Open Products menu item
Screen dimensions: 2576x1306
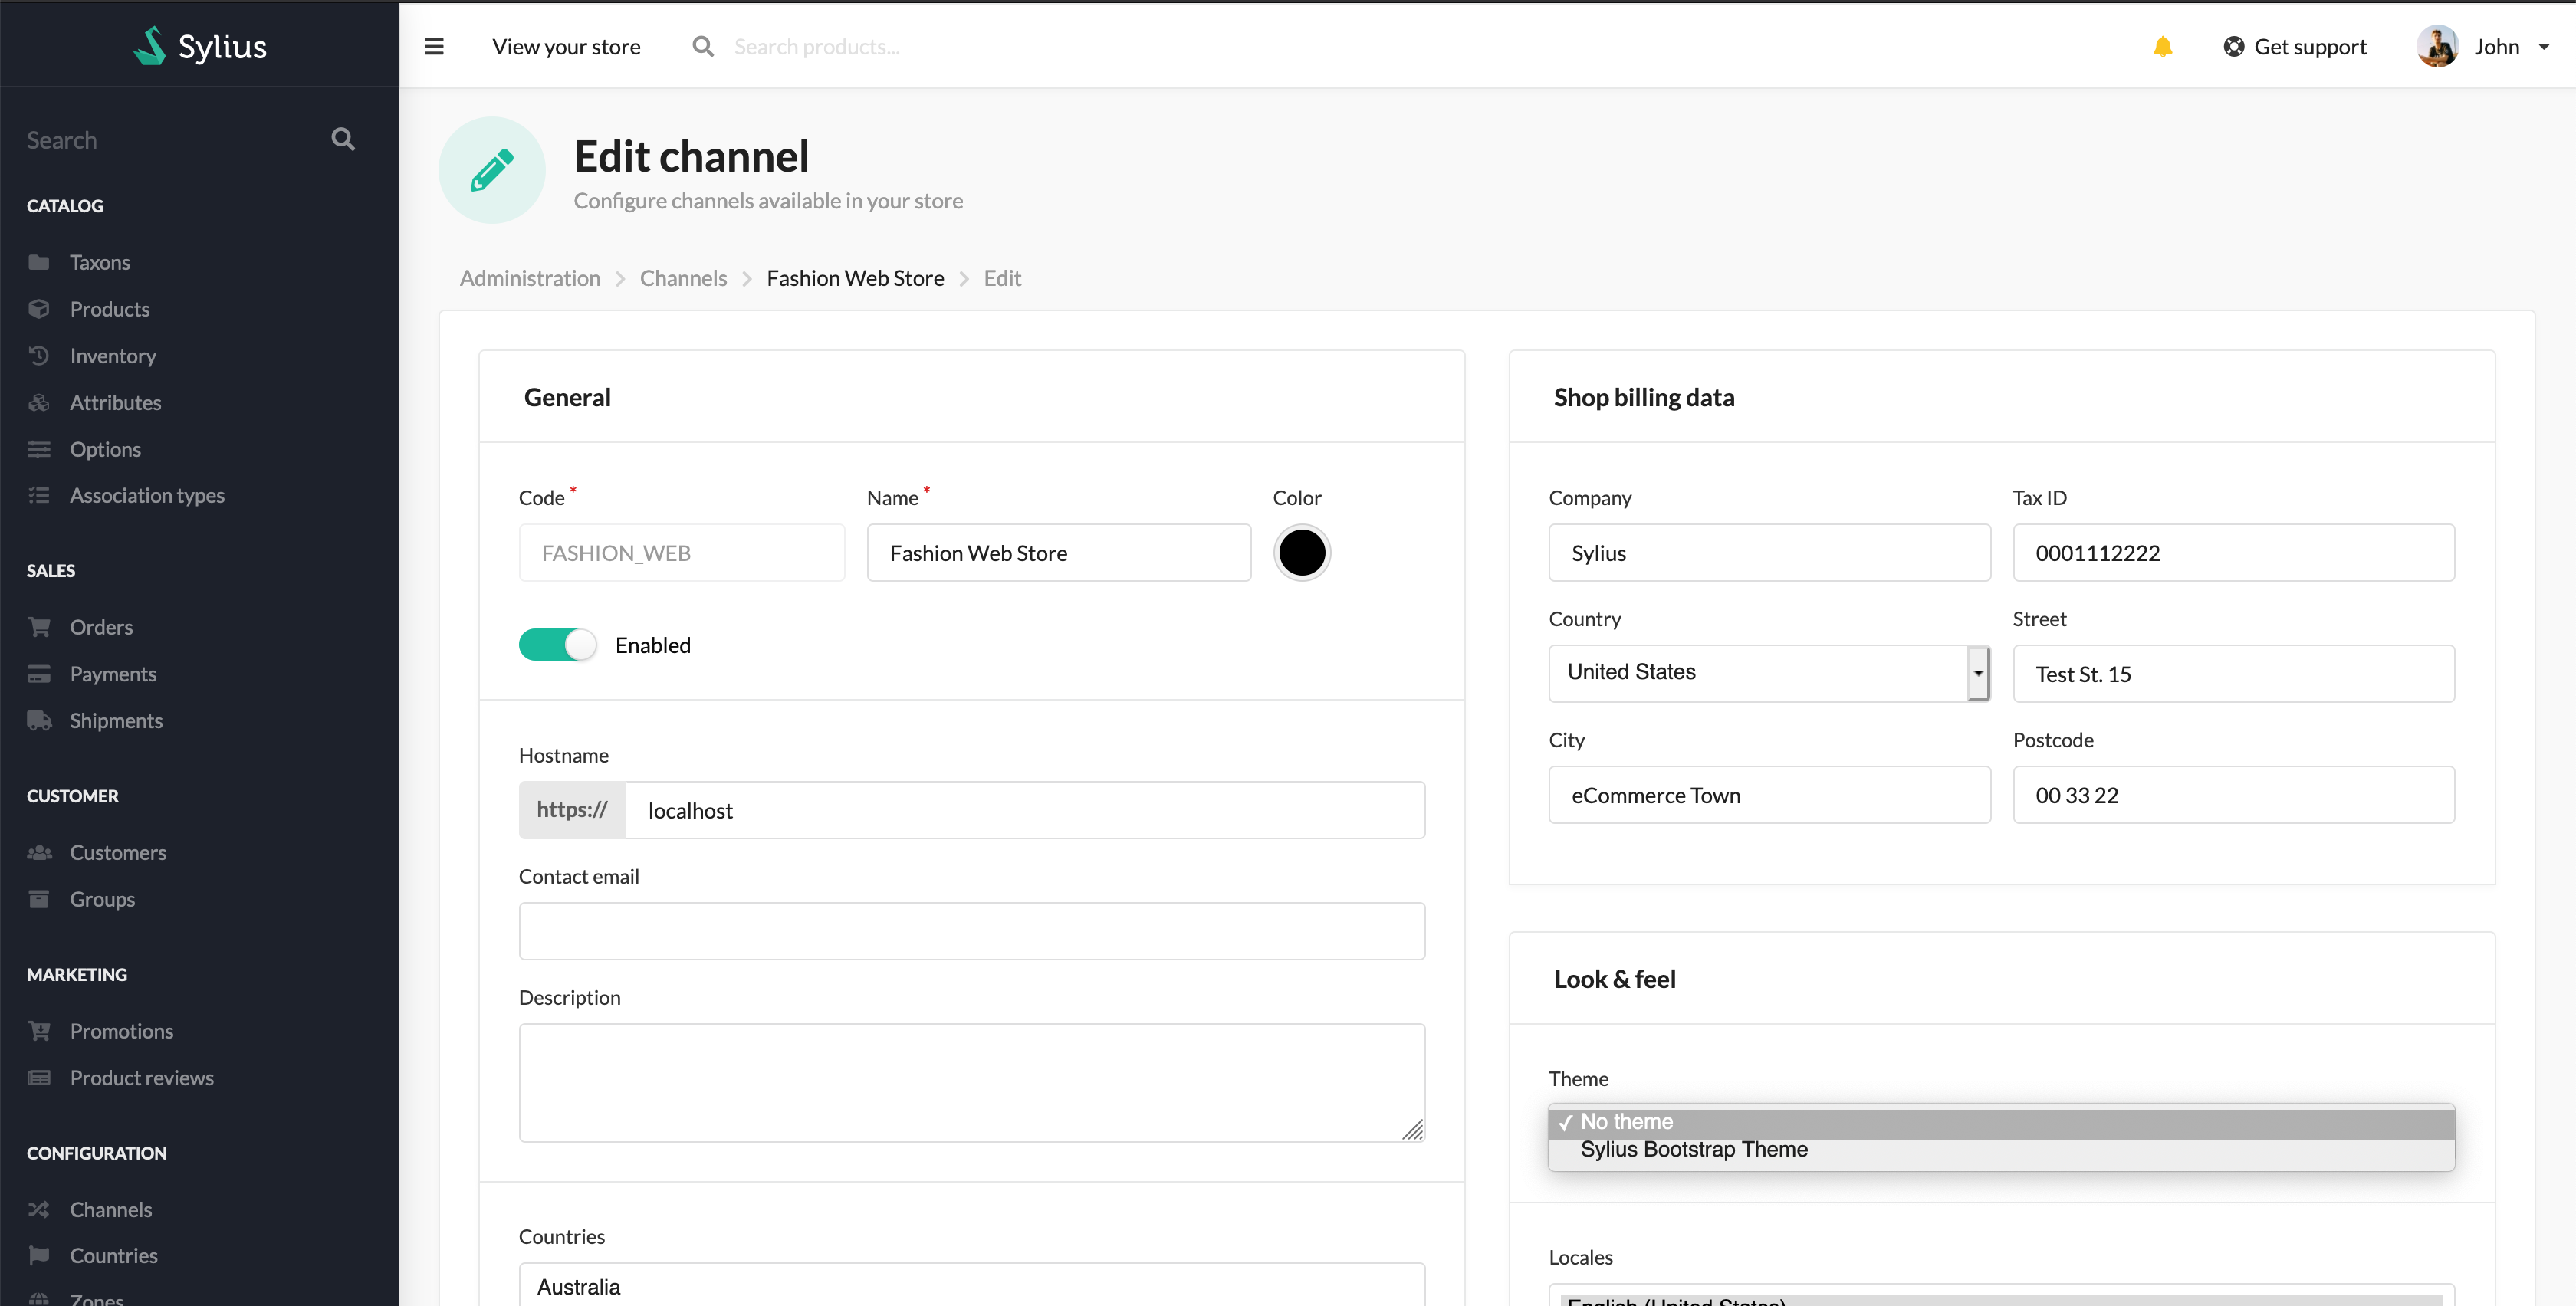pyautogui.click(x=110, y=309)
